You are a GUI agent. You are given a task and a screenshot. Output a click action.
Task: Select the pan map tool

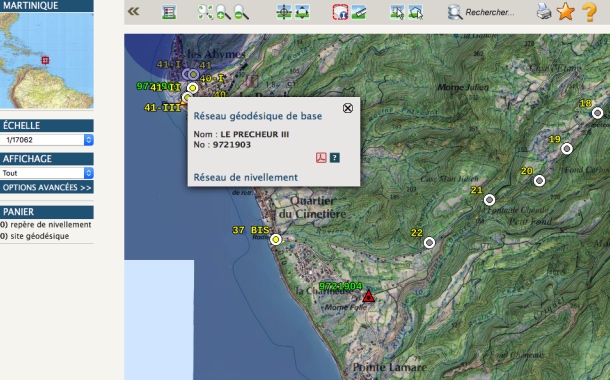tap(302, 12)
